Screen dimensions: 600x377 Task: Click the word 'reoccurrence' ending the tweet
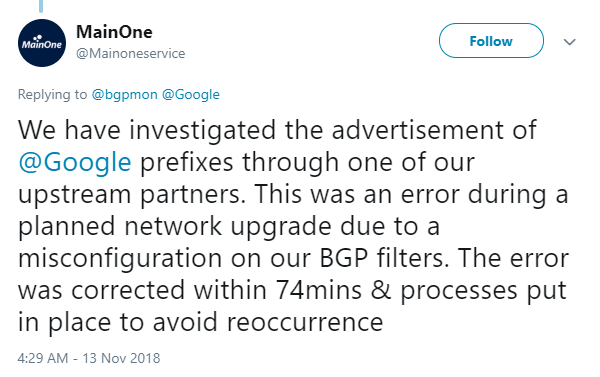305,322
